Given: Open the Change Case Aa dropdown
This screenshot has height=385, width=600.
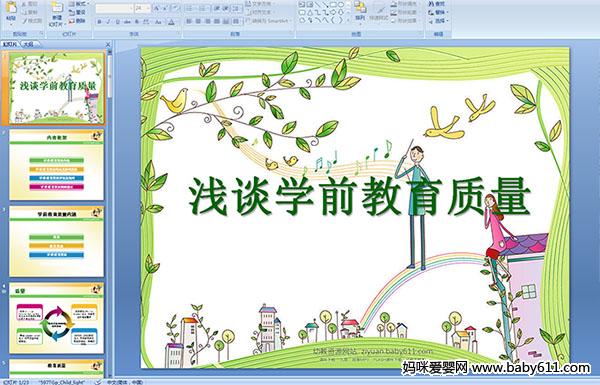Looking at the screenshot, I should [x=158, y=22].
